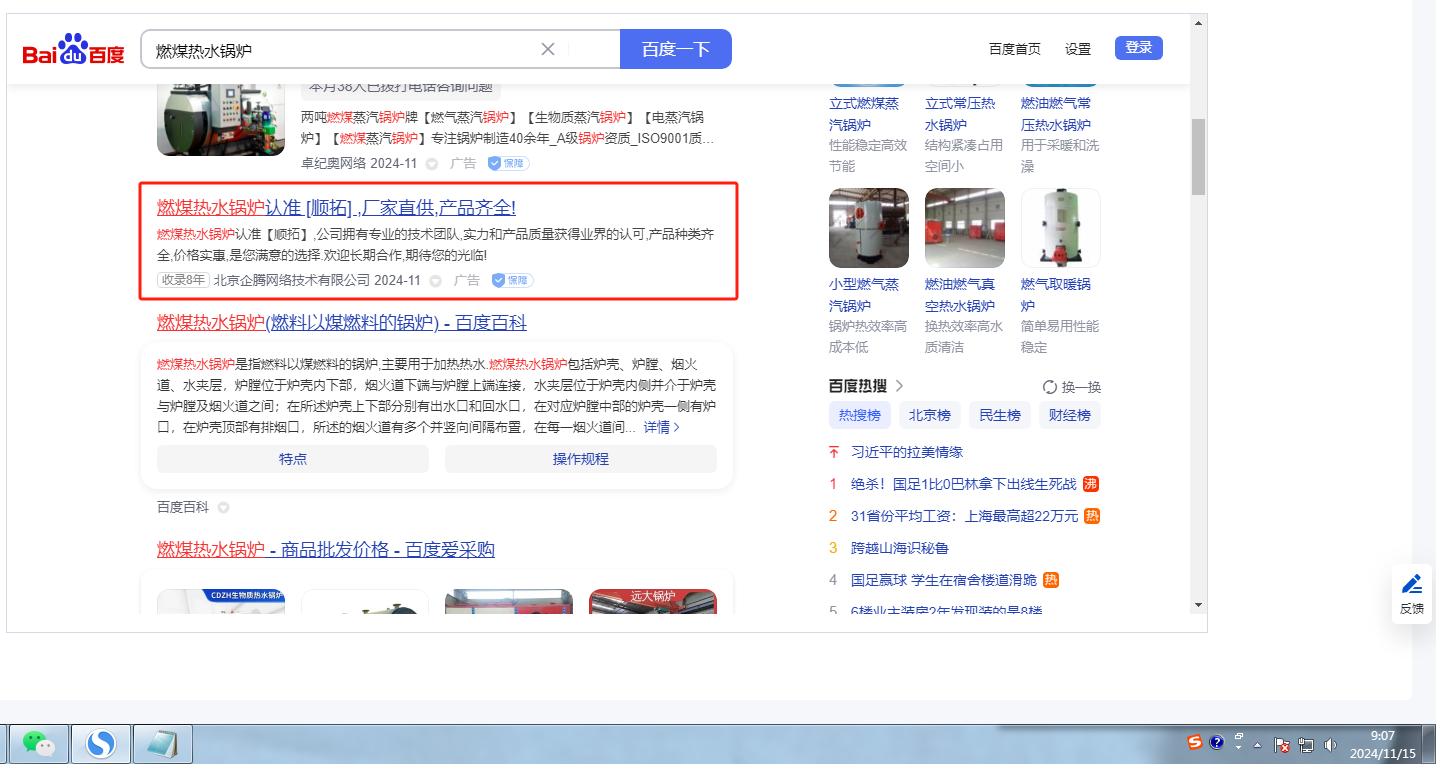Clear the search box with the X icon

(x=548, y=49)
